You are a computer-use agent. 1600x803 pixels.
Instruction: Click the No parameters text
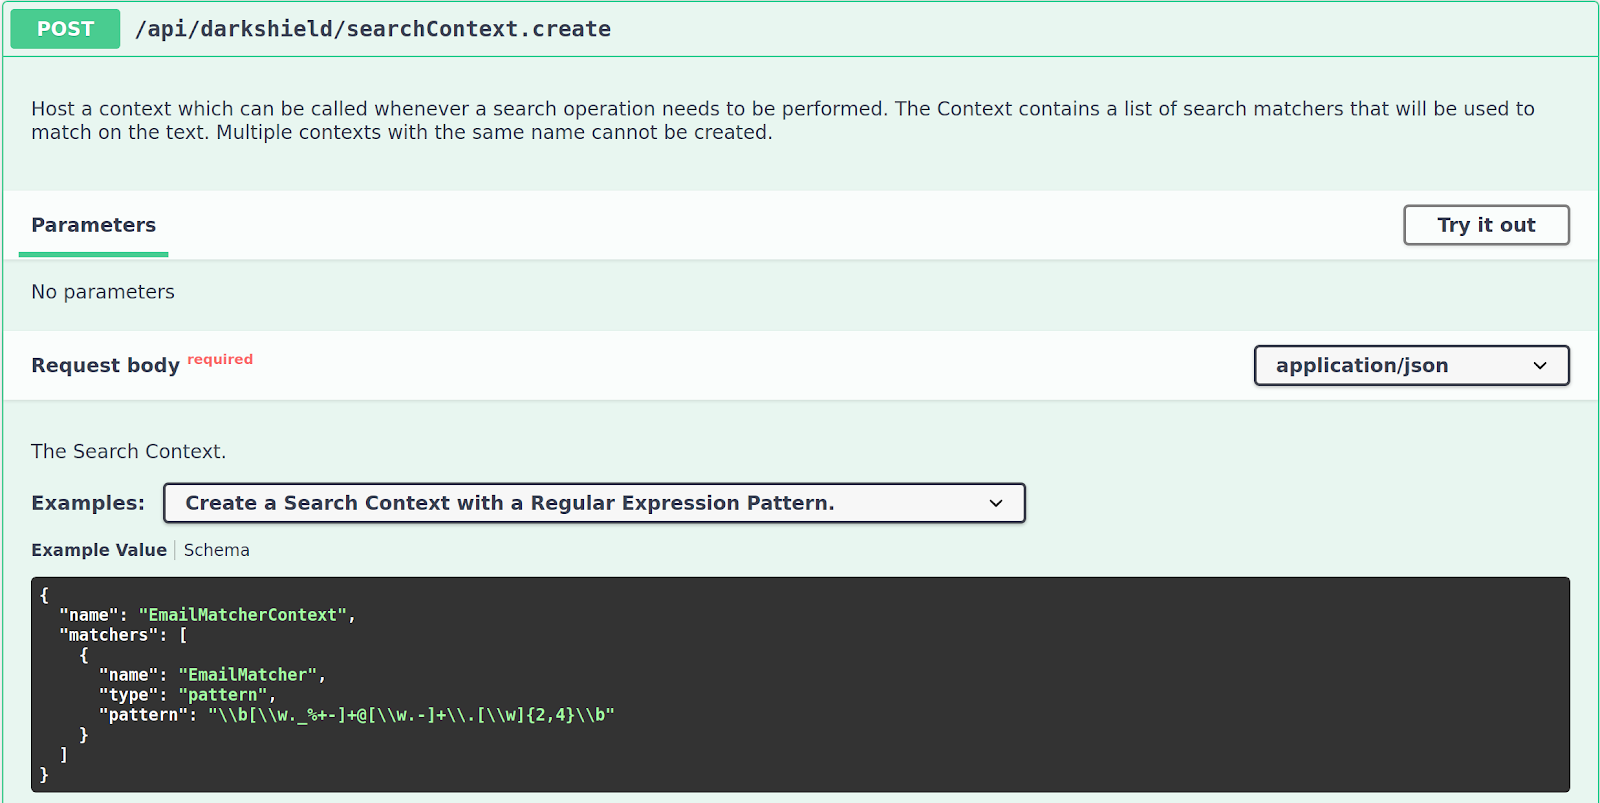(103, 292)
